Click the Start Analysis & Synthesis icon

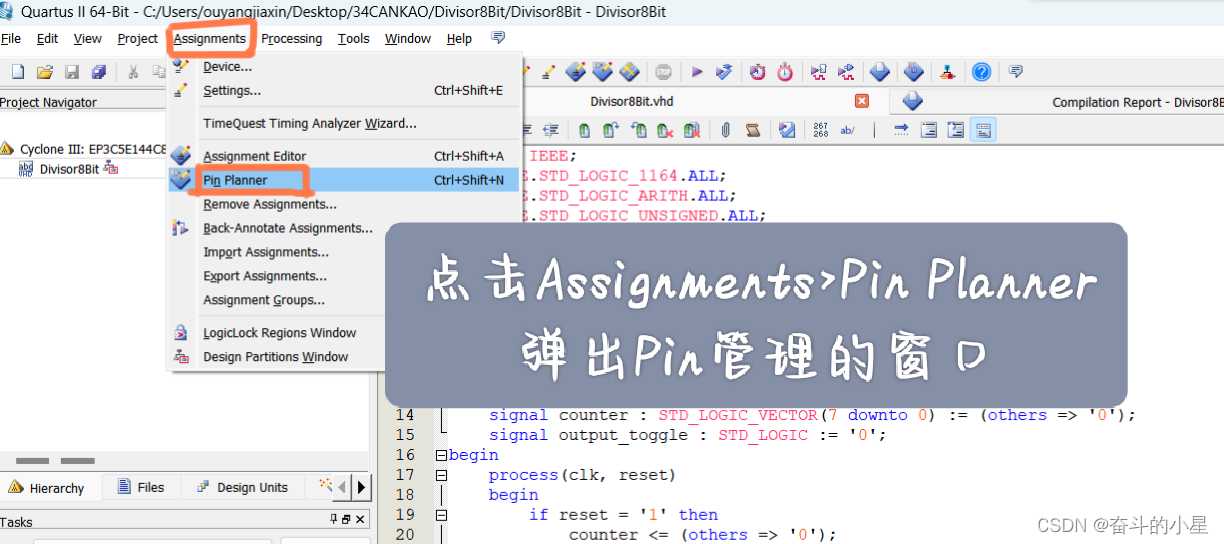tap(725, 72)
